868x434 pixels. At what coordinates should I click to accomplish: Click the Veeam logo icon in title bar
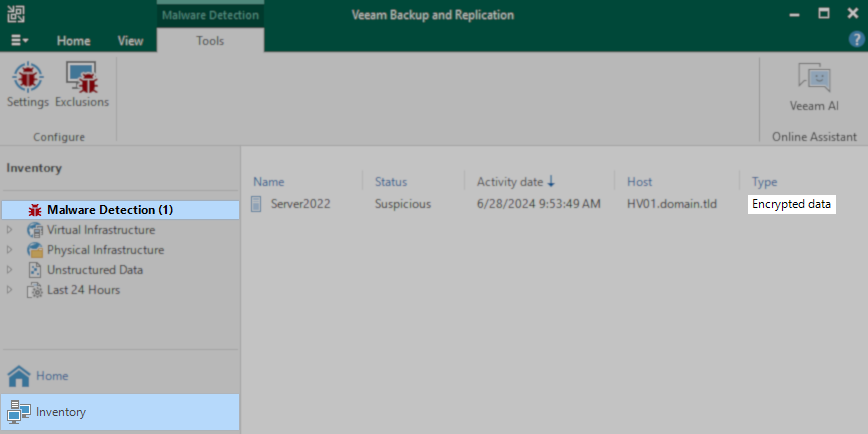point(16,14)
